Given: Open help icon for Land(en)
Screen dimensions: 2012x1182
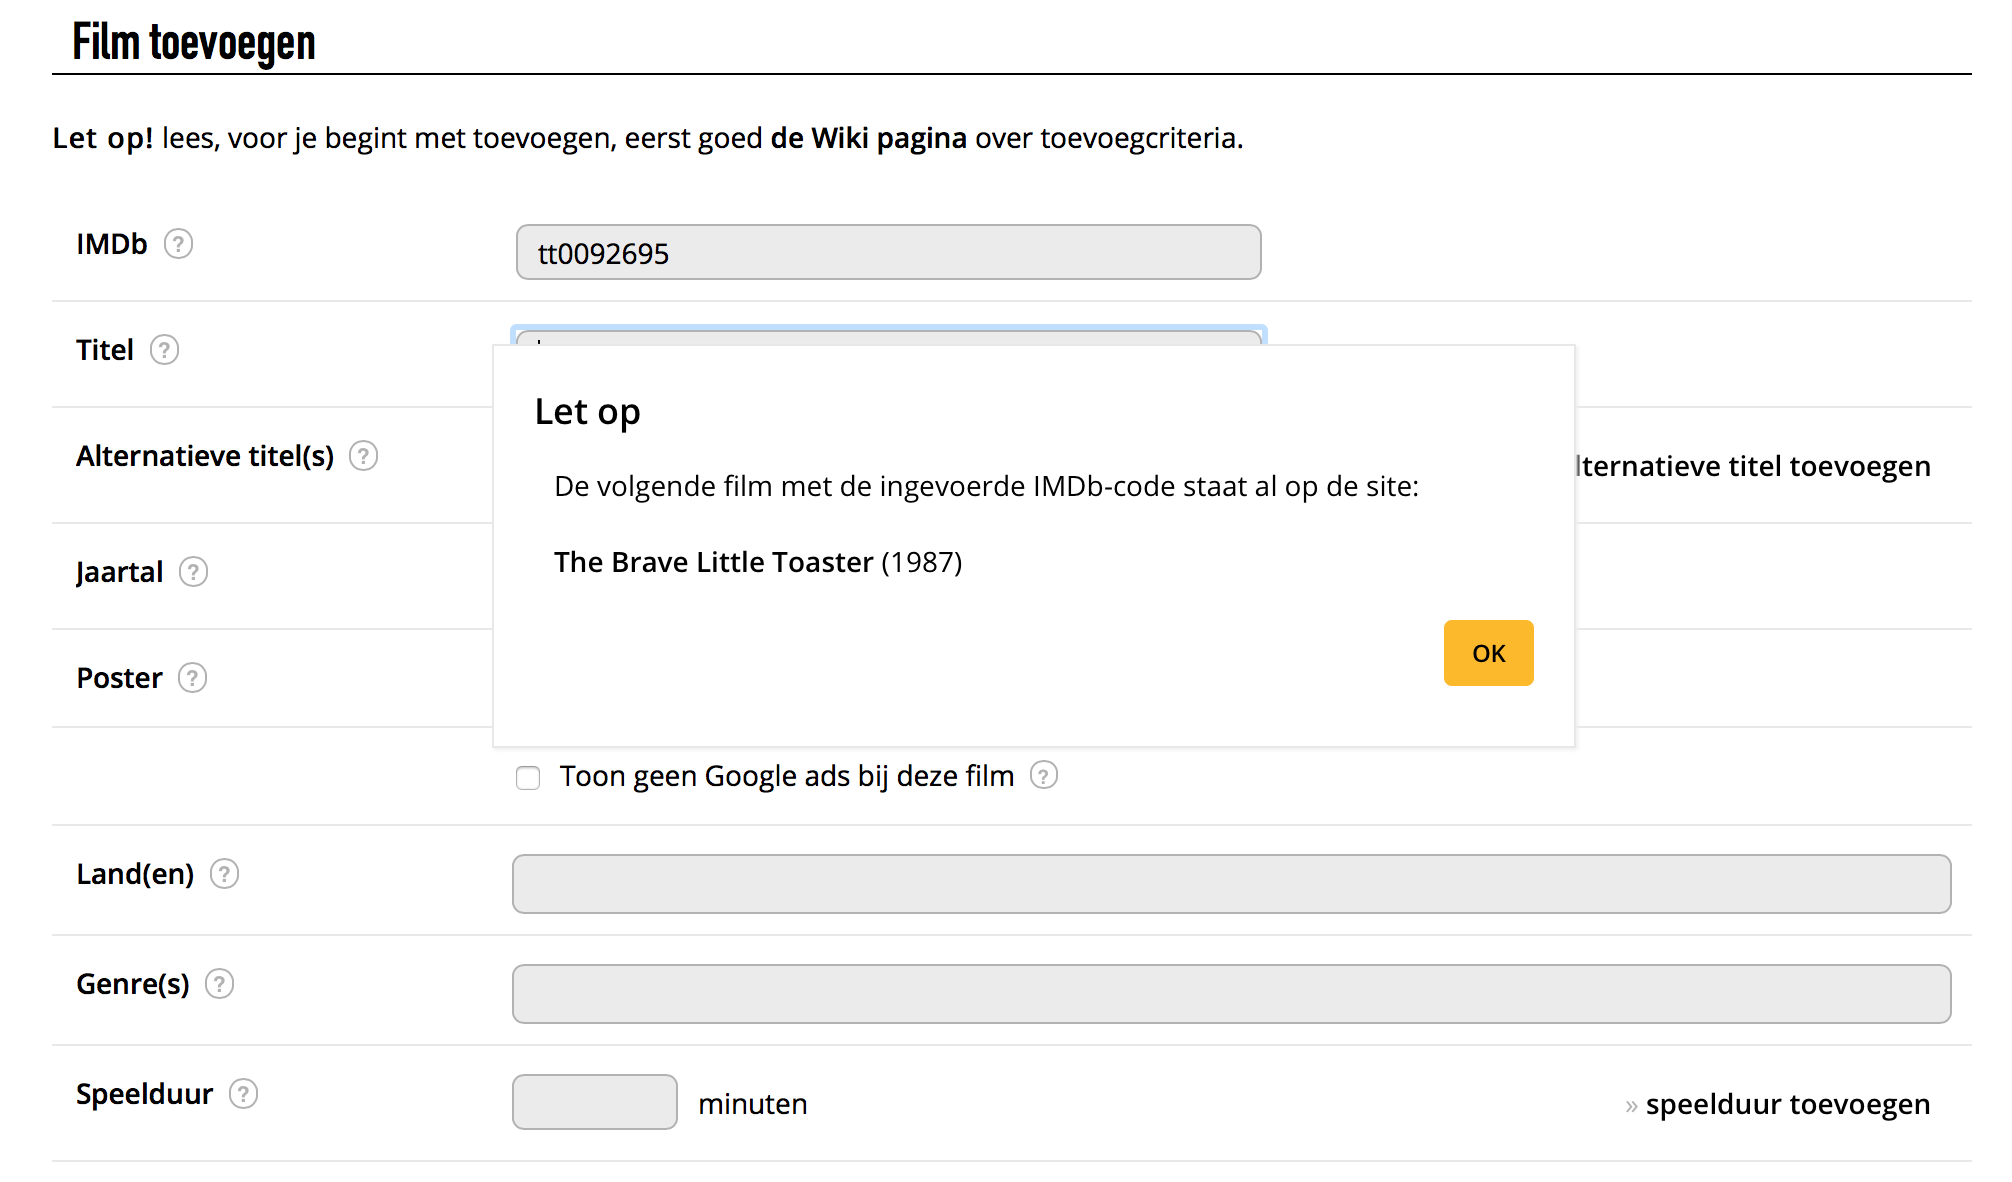Looking at the screenshot, I should pyautogui.click(x=224, y=874).
